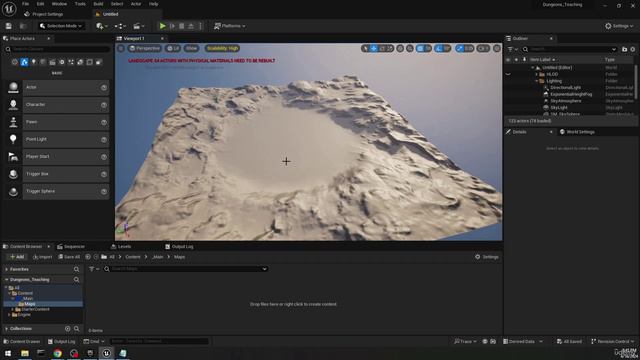Switch to the Sequencer tab
This screenshot has height=360, width=640.
coord(71,247)
